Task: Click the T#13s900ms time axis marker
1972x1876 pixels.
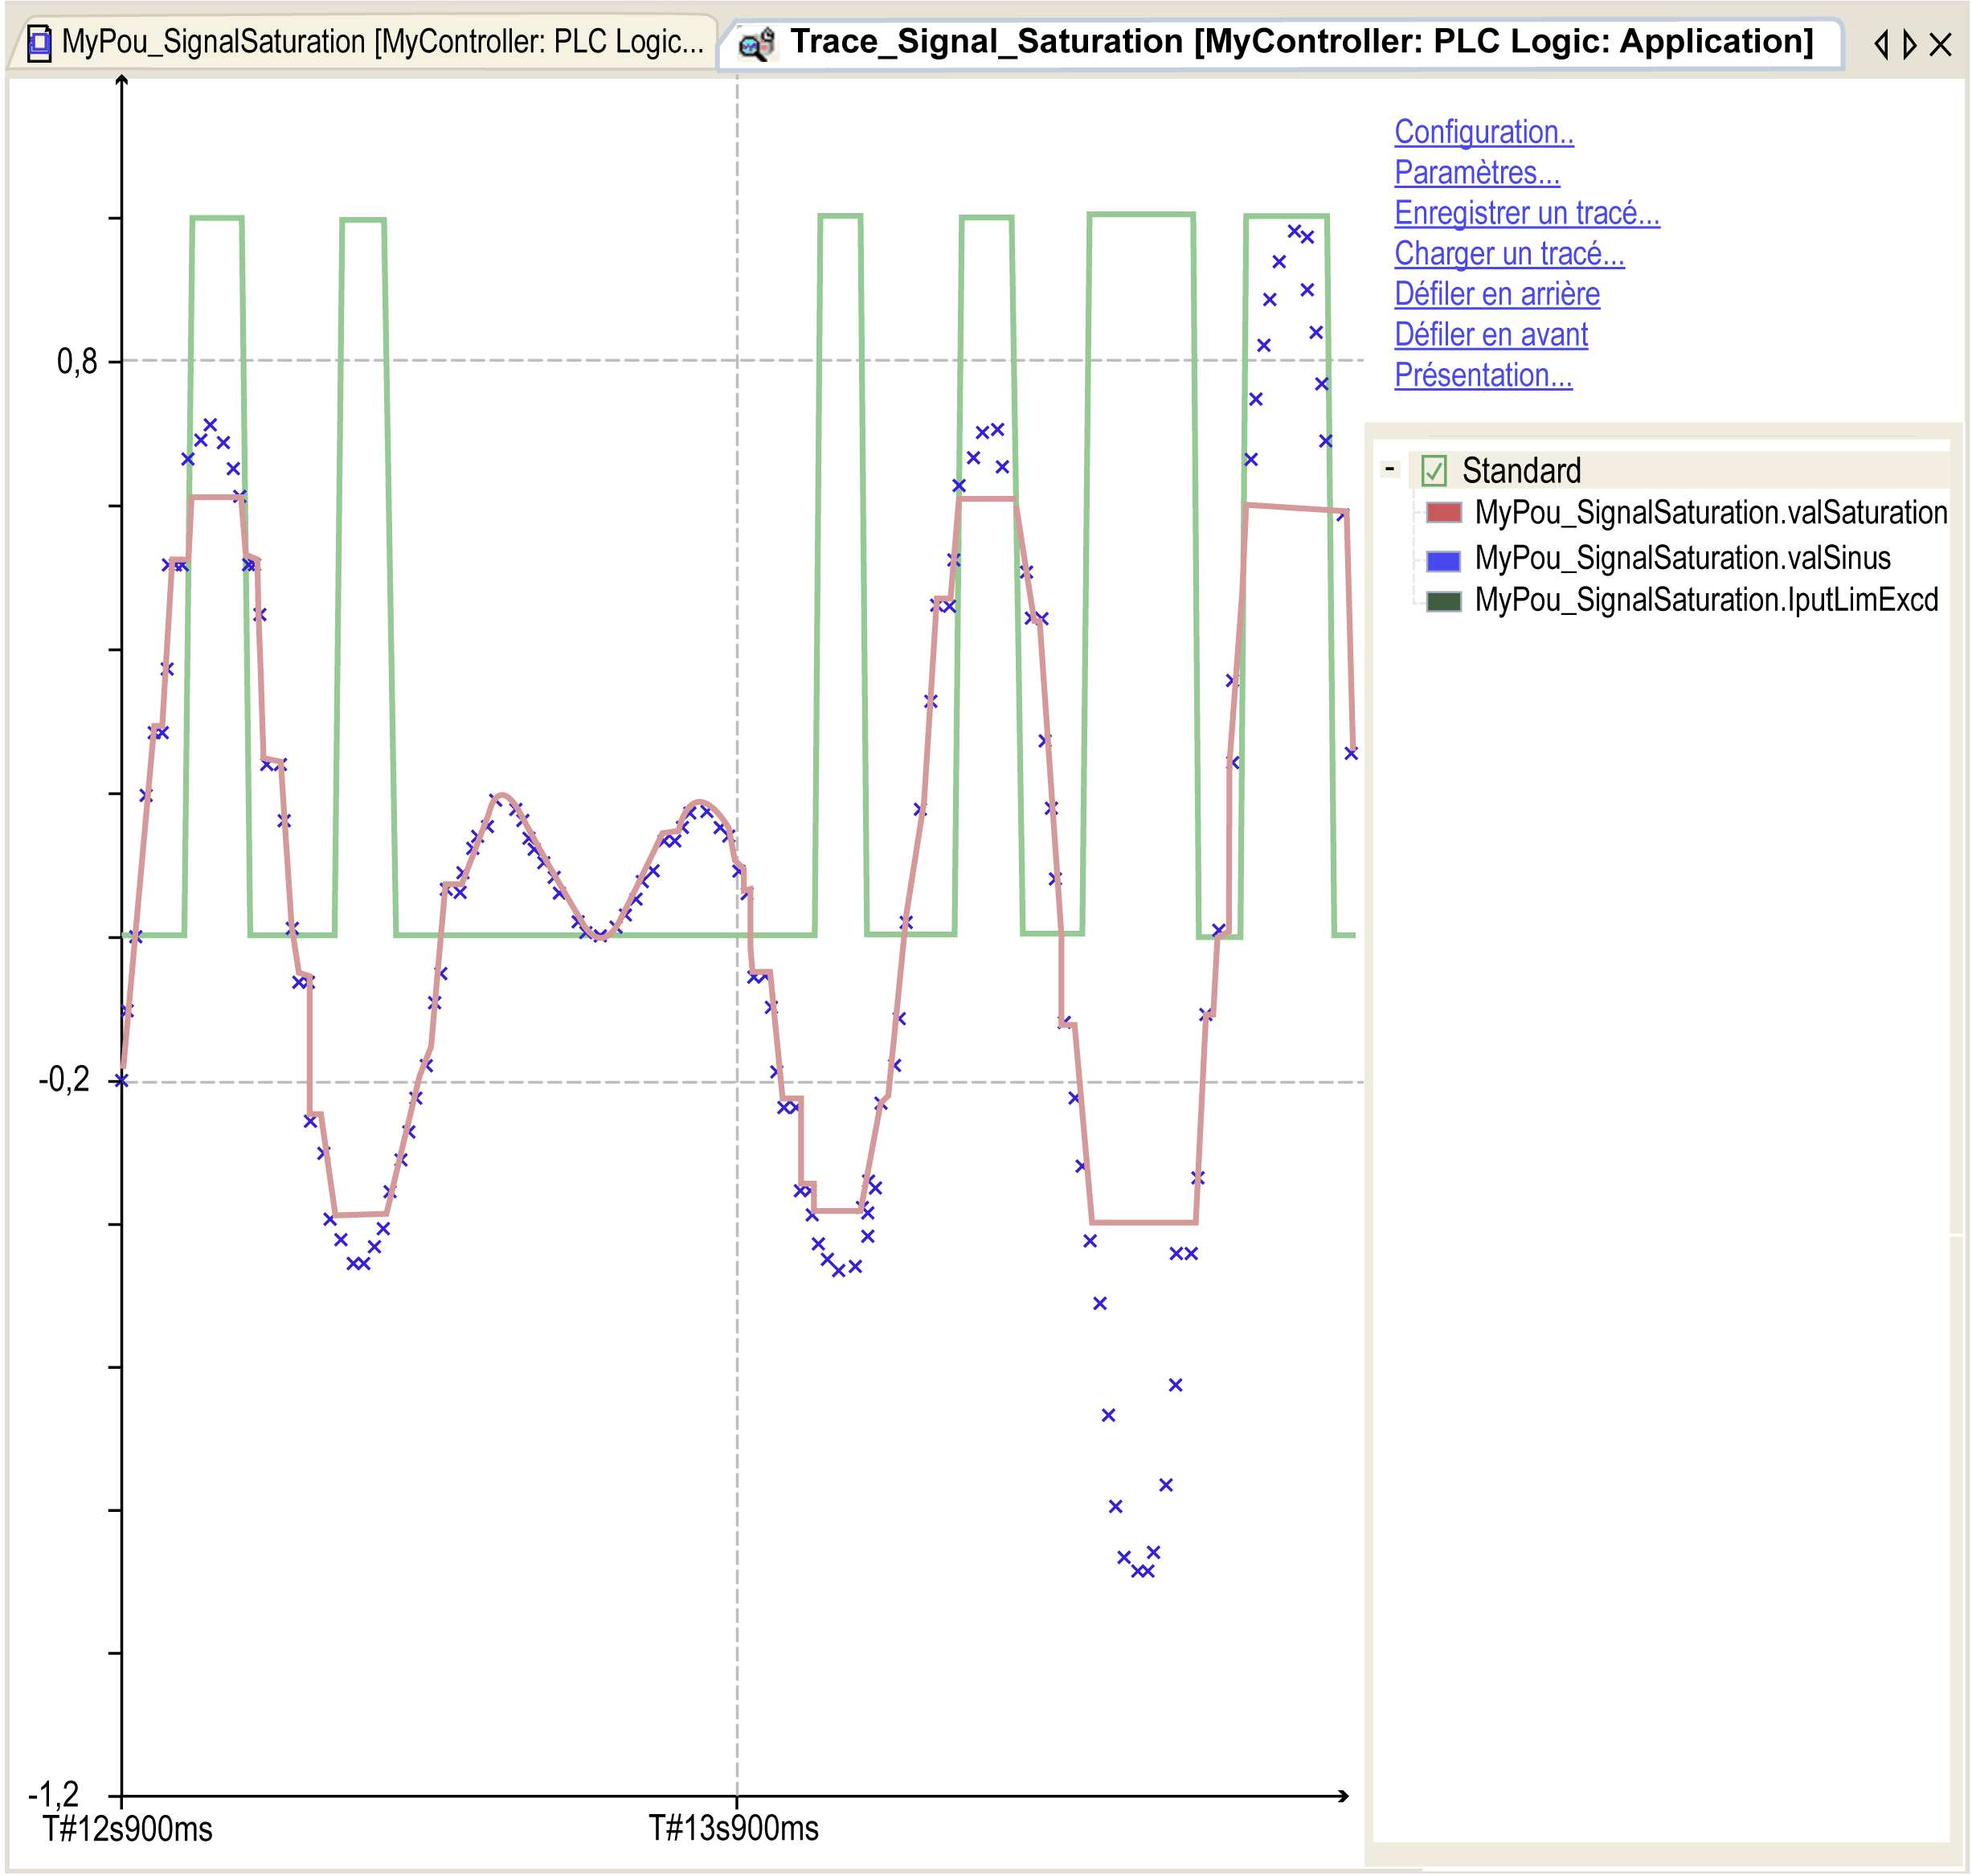Action: 733,1828
